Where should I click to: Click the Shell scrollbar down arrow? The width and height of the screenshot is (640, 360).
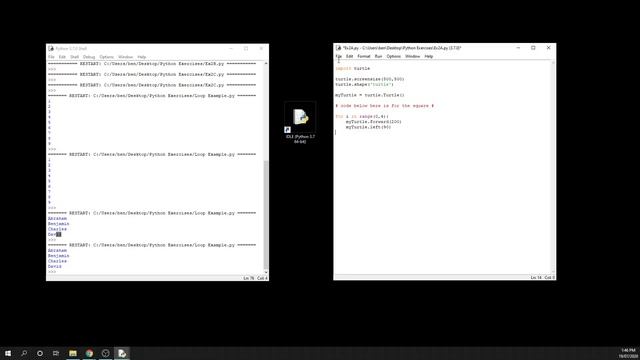pos(266,272)
